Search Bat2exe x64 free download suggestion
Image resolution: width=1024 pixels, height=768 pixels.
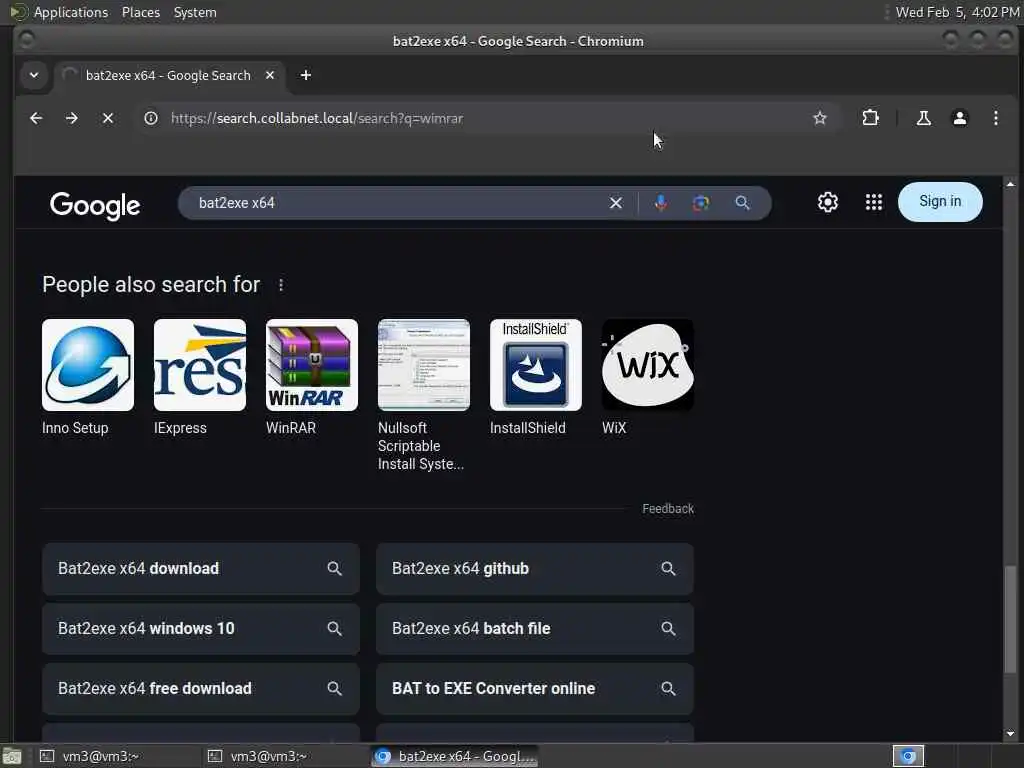pyautogui.click(x=200, y=689)
